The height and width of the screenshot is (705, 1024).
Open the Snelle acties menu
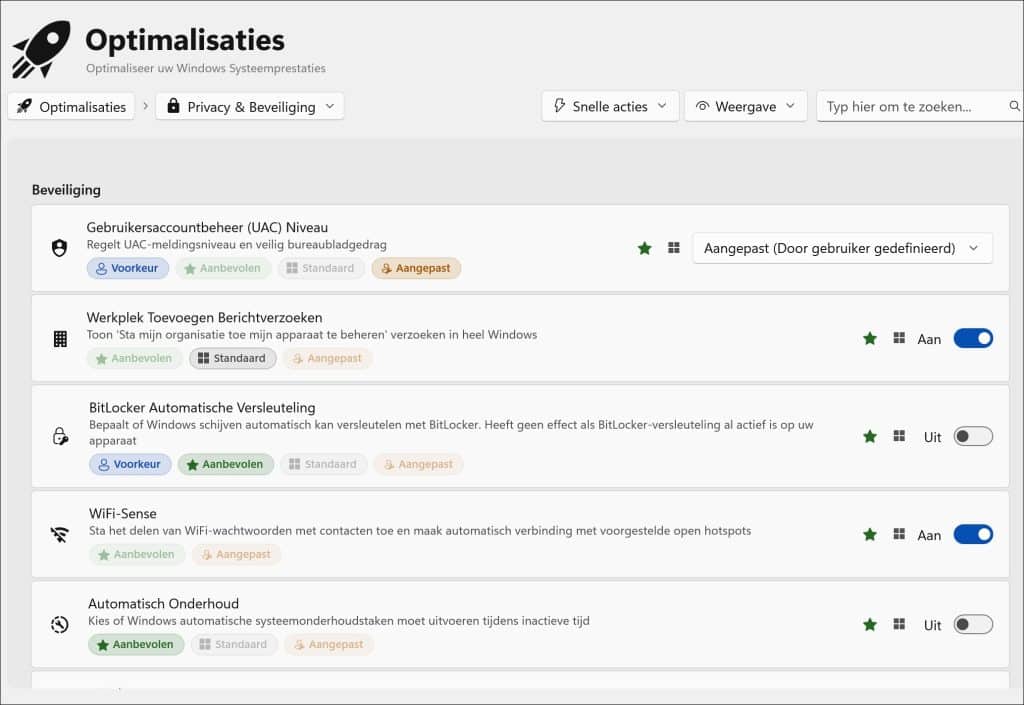[610, 106]
